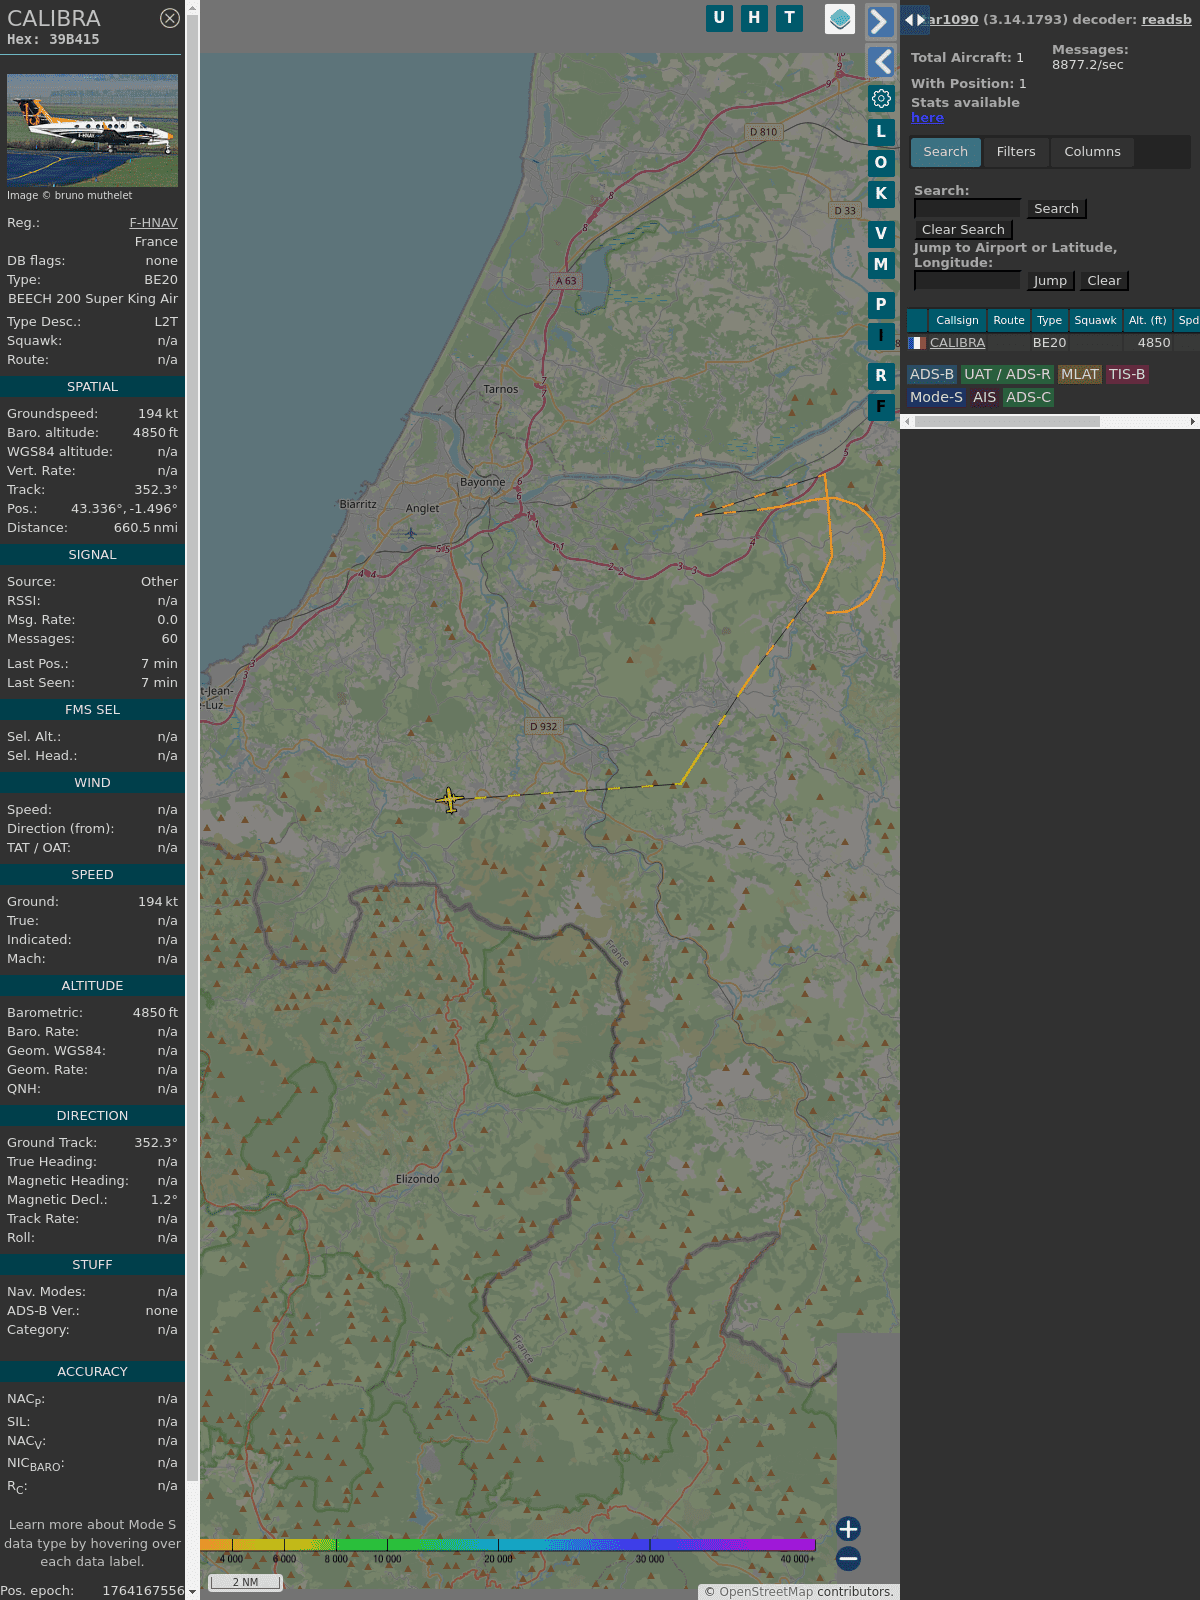Toggle the L labels button
This screenshot has height=1600, width=1200.
[x=881, y=132]
